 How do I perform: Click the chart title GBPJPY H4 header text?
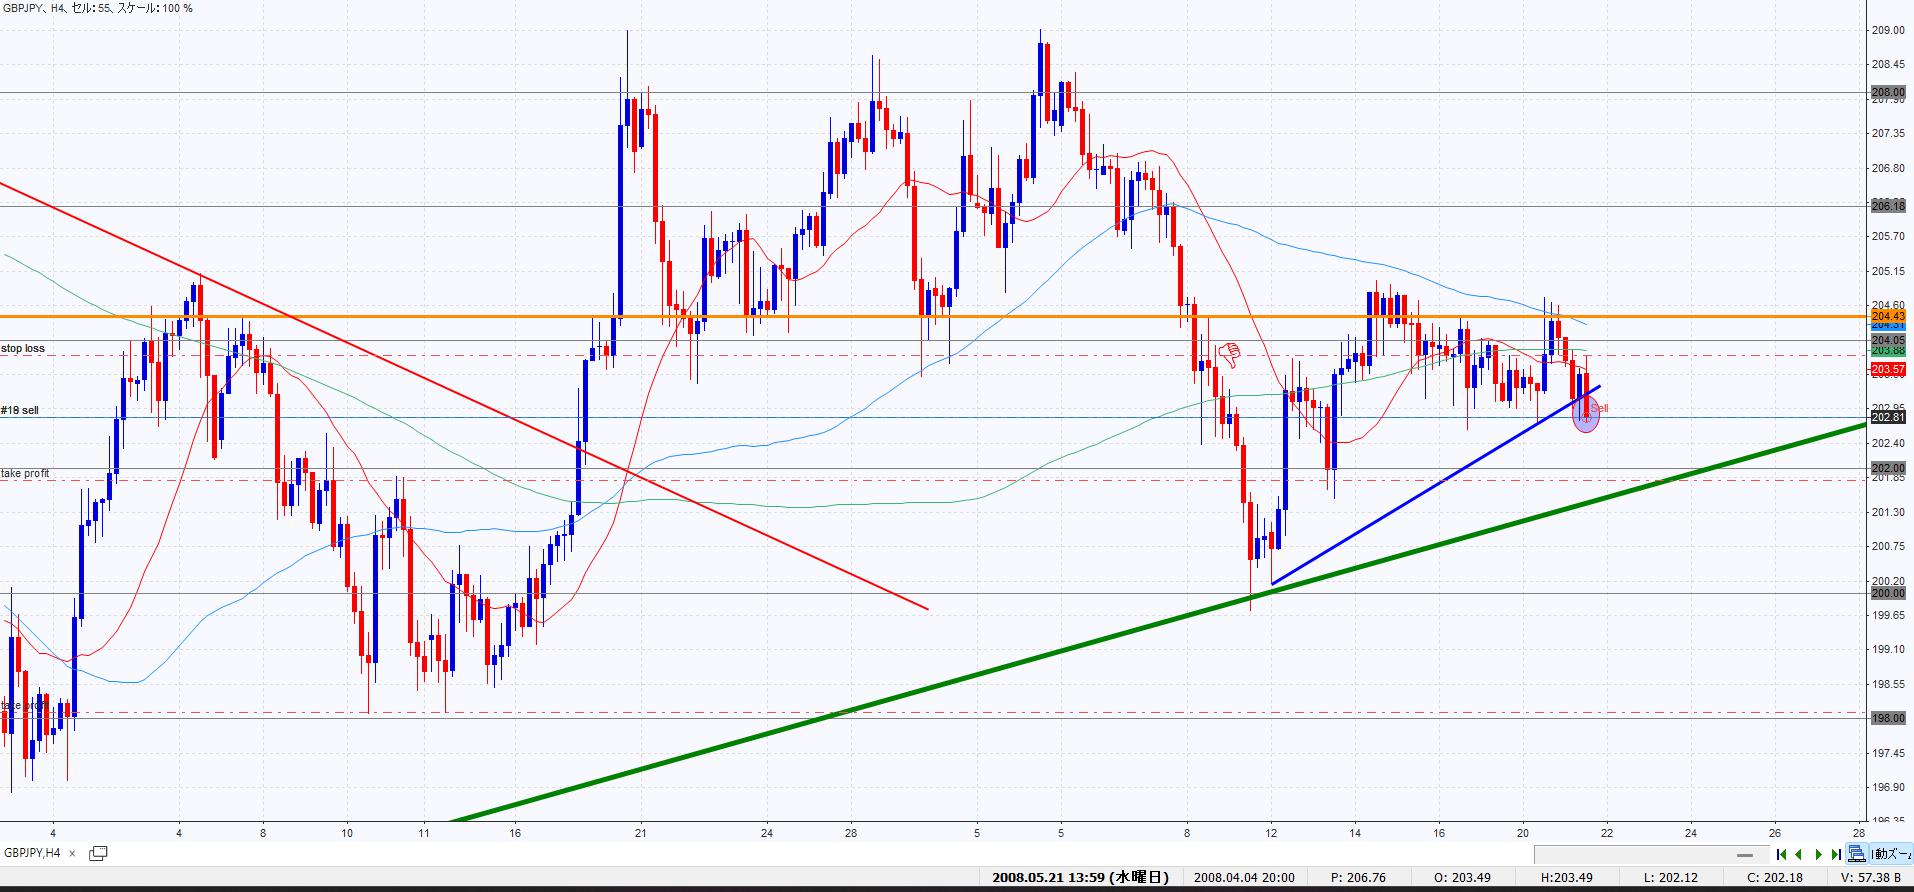coord(98,8)
